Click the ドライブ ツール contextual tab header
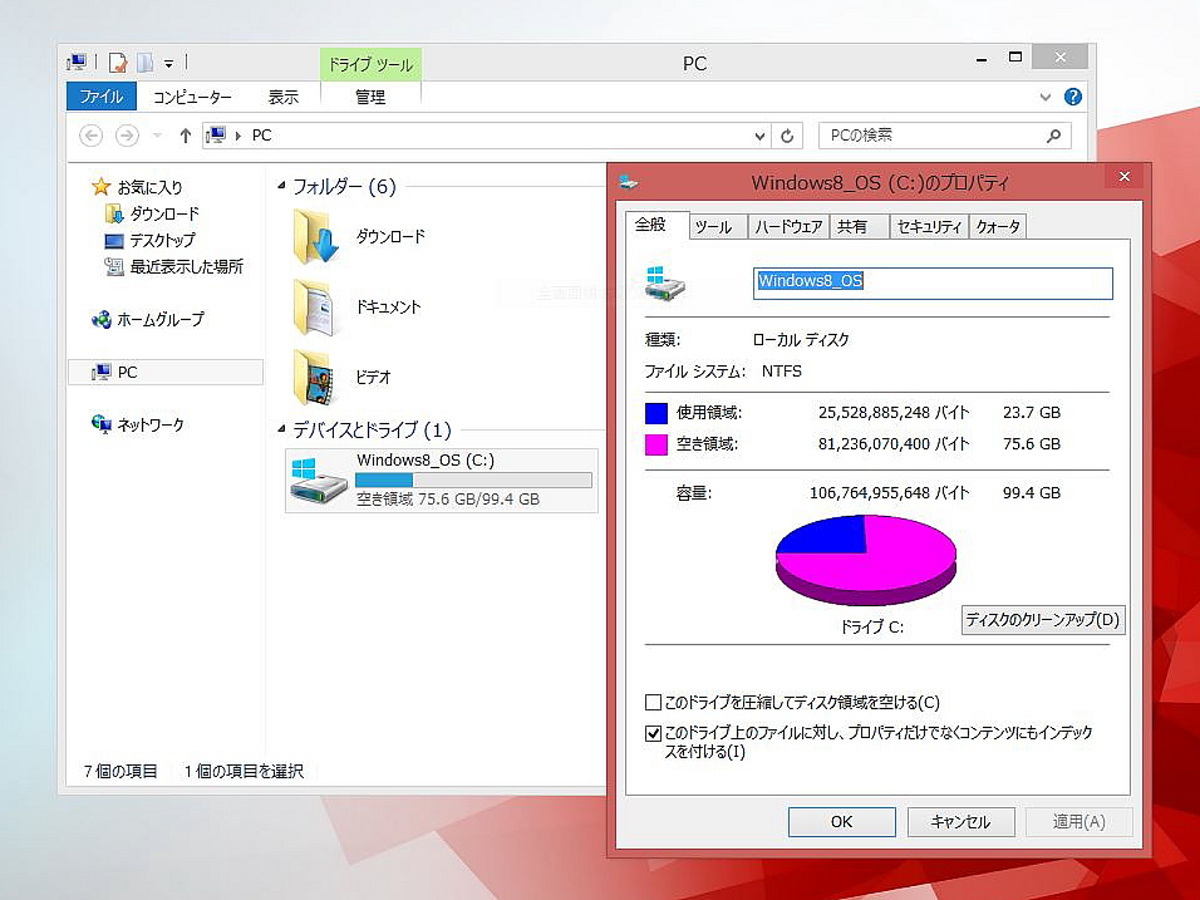Viewport: 1200px width, 900px height. [370, 65]
